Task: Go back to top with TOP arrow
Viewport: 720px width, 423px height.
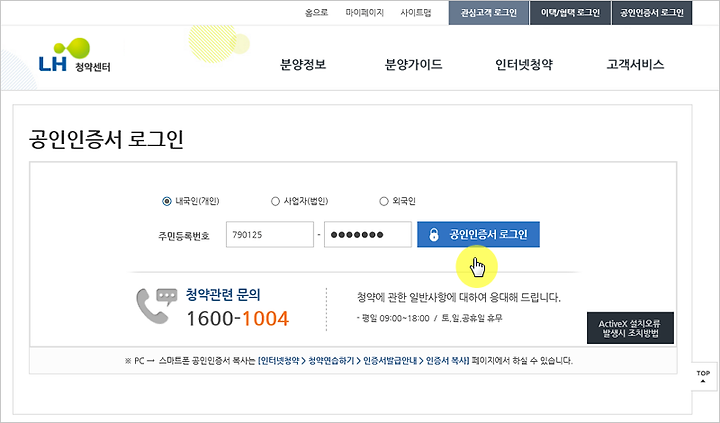Action: coord(703,377)
